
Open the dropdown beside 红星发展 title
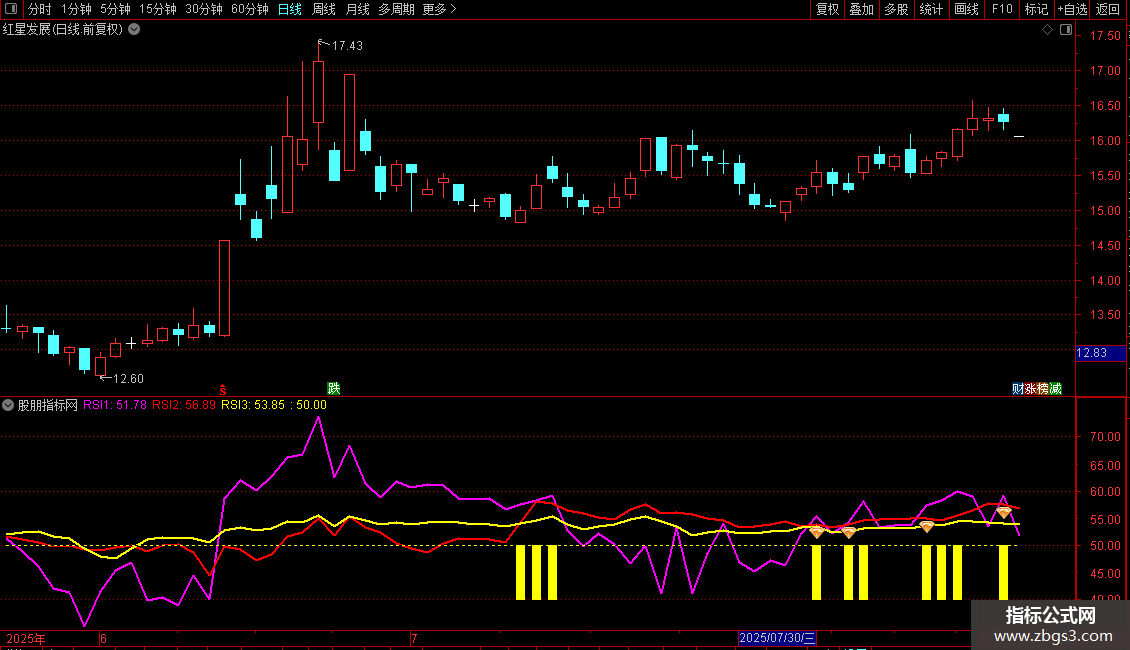134,30
